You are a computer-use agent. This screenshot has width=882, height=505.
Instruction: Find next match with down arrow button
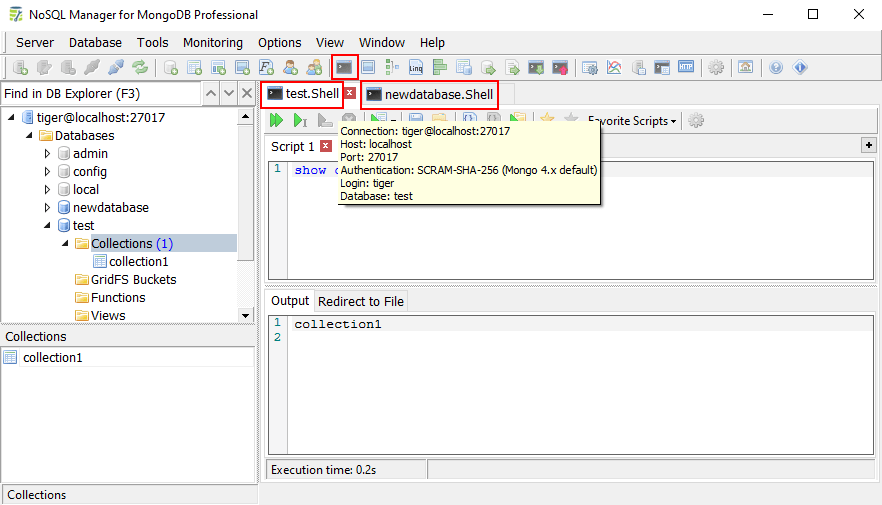[228, 93]
